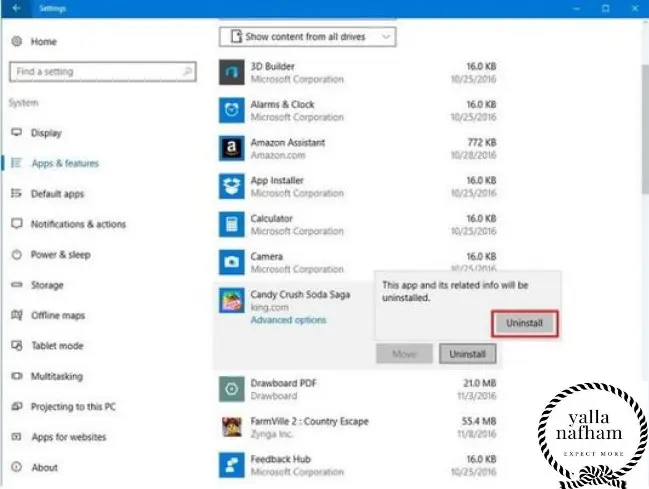
Task: Click the Apps for websites icon
Action: (17, 436)
